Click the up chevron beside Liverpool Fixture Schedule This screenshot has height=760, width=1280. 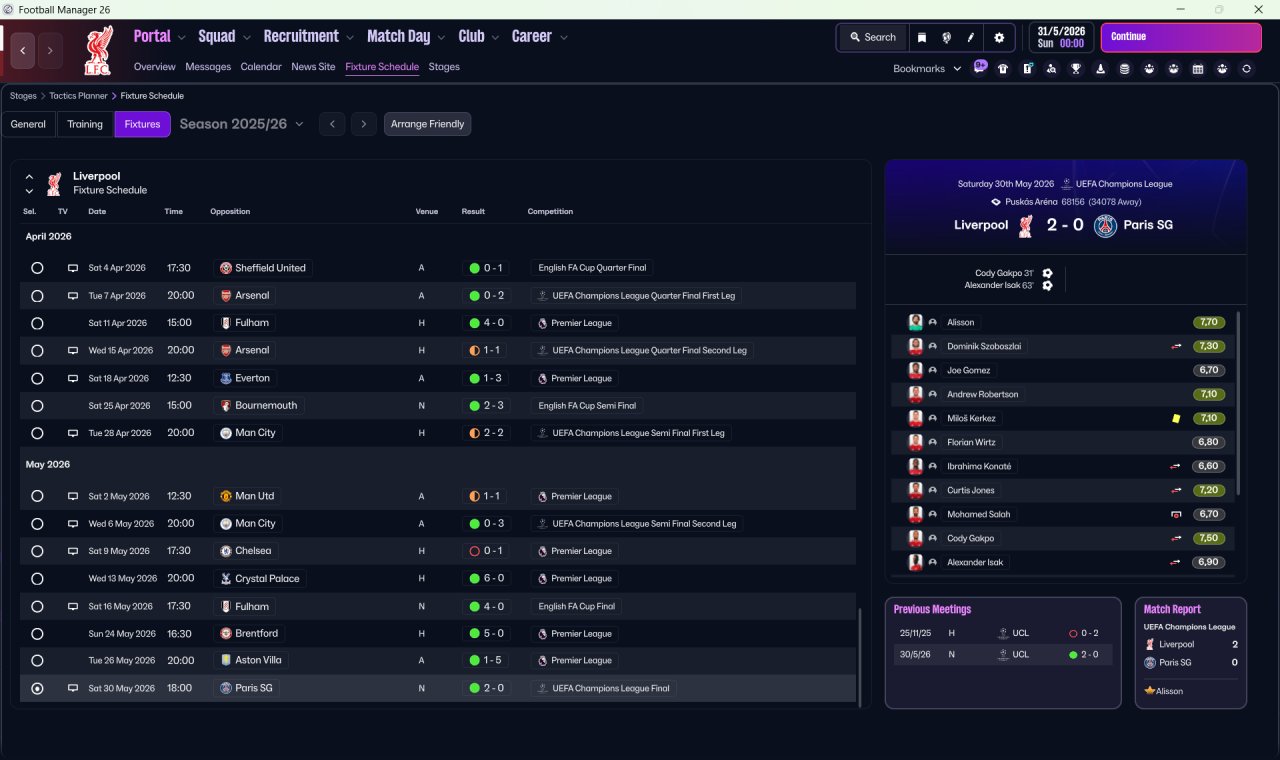[29, 176]
